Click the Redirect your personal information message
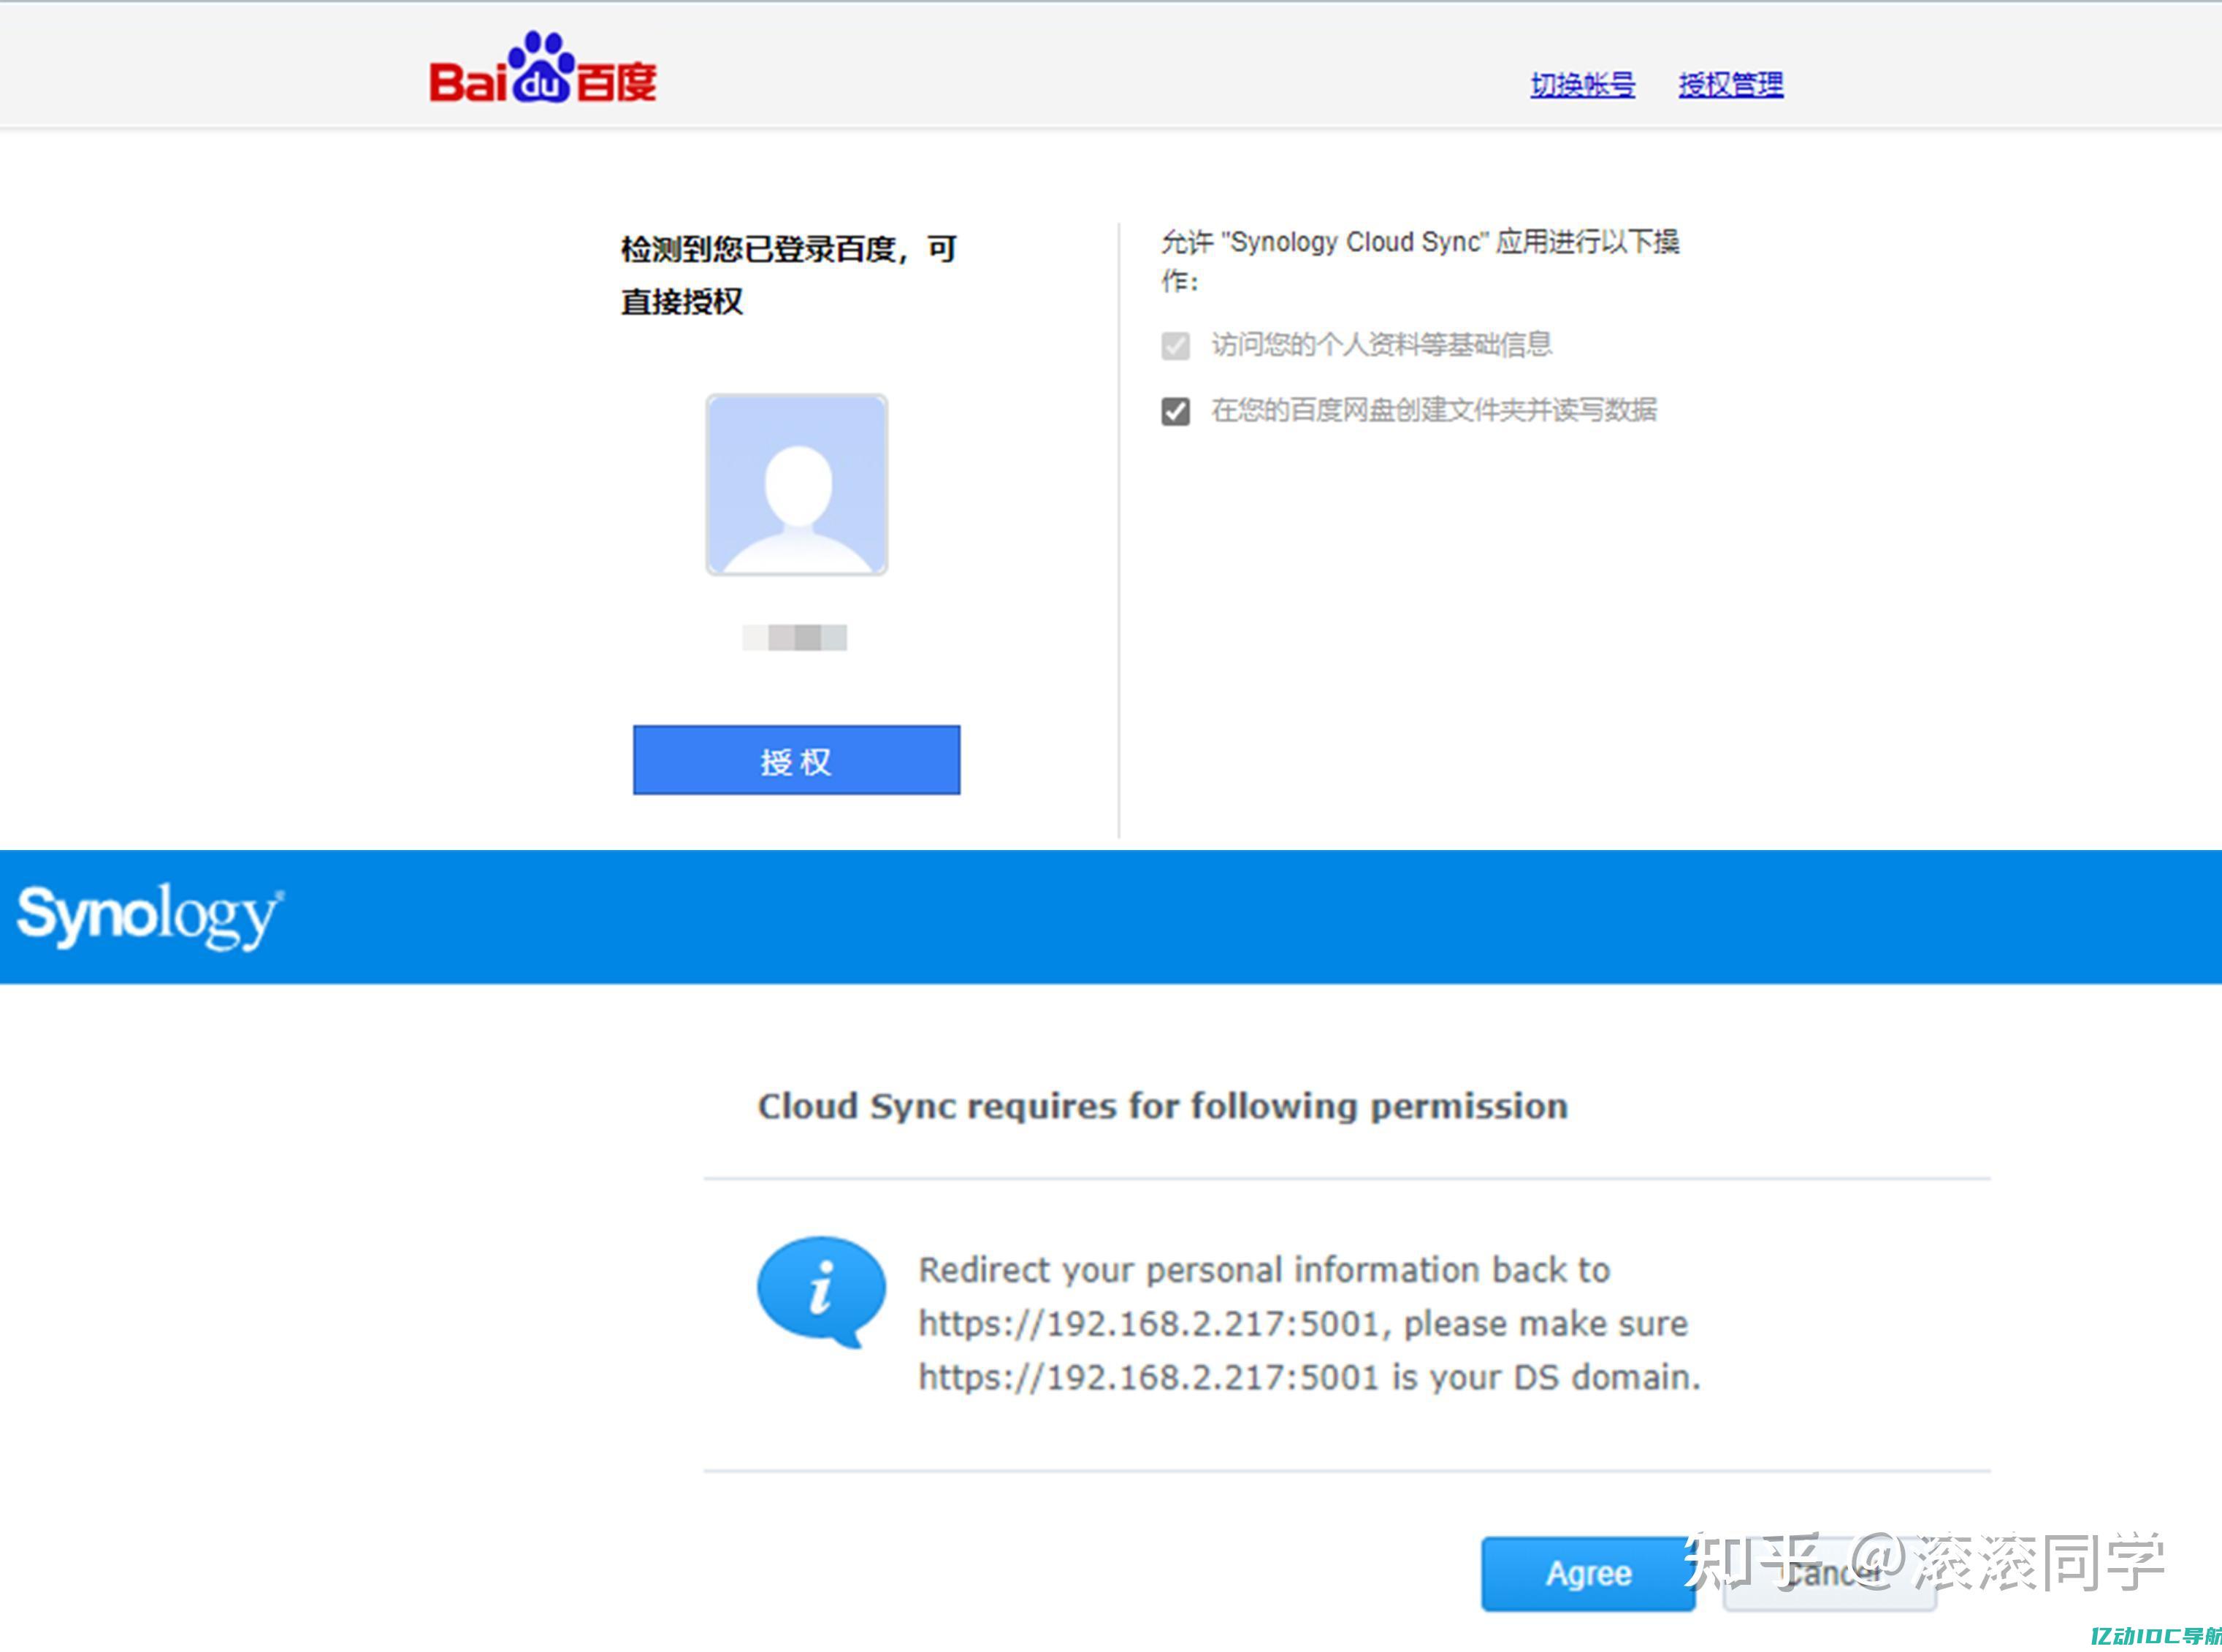This screenshot has height=1652, width=2222. tap(1310, 1323)
